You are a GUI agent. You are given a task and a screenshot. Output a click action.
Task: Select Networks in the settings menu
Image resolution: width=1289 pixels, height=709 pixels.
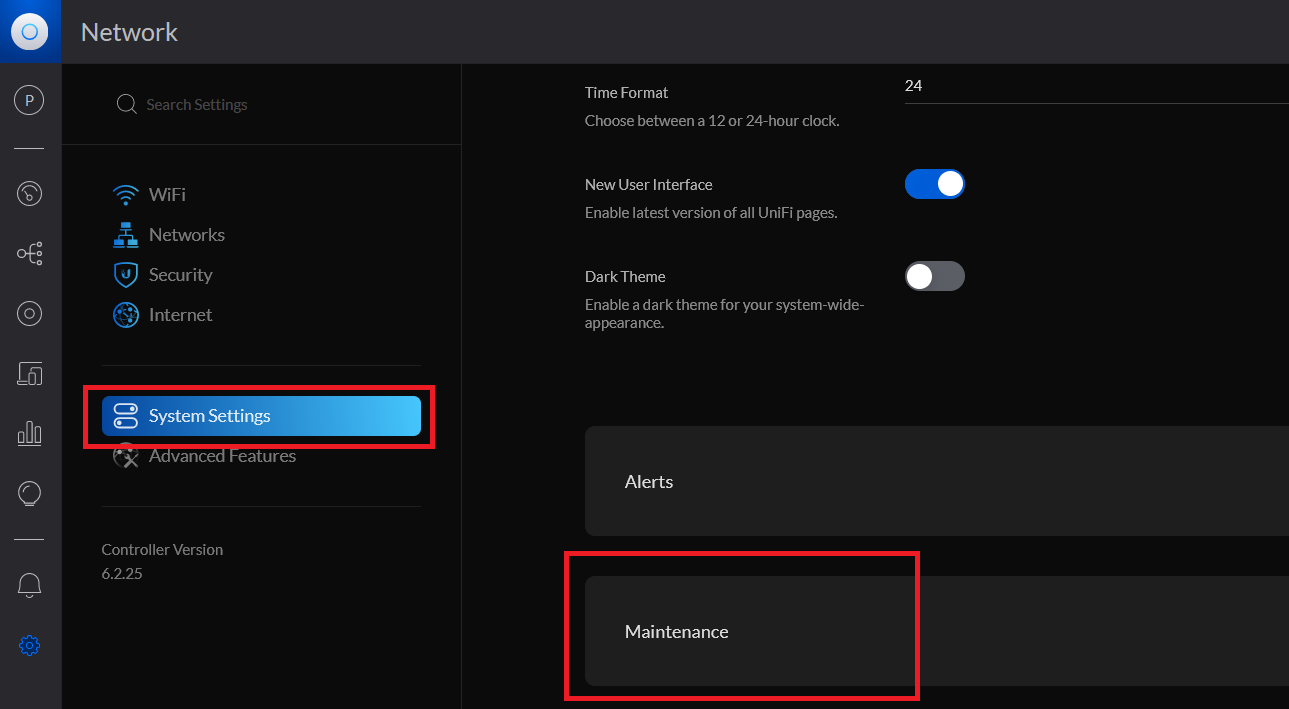186,235
